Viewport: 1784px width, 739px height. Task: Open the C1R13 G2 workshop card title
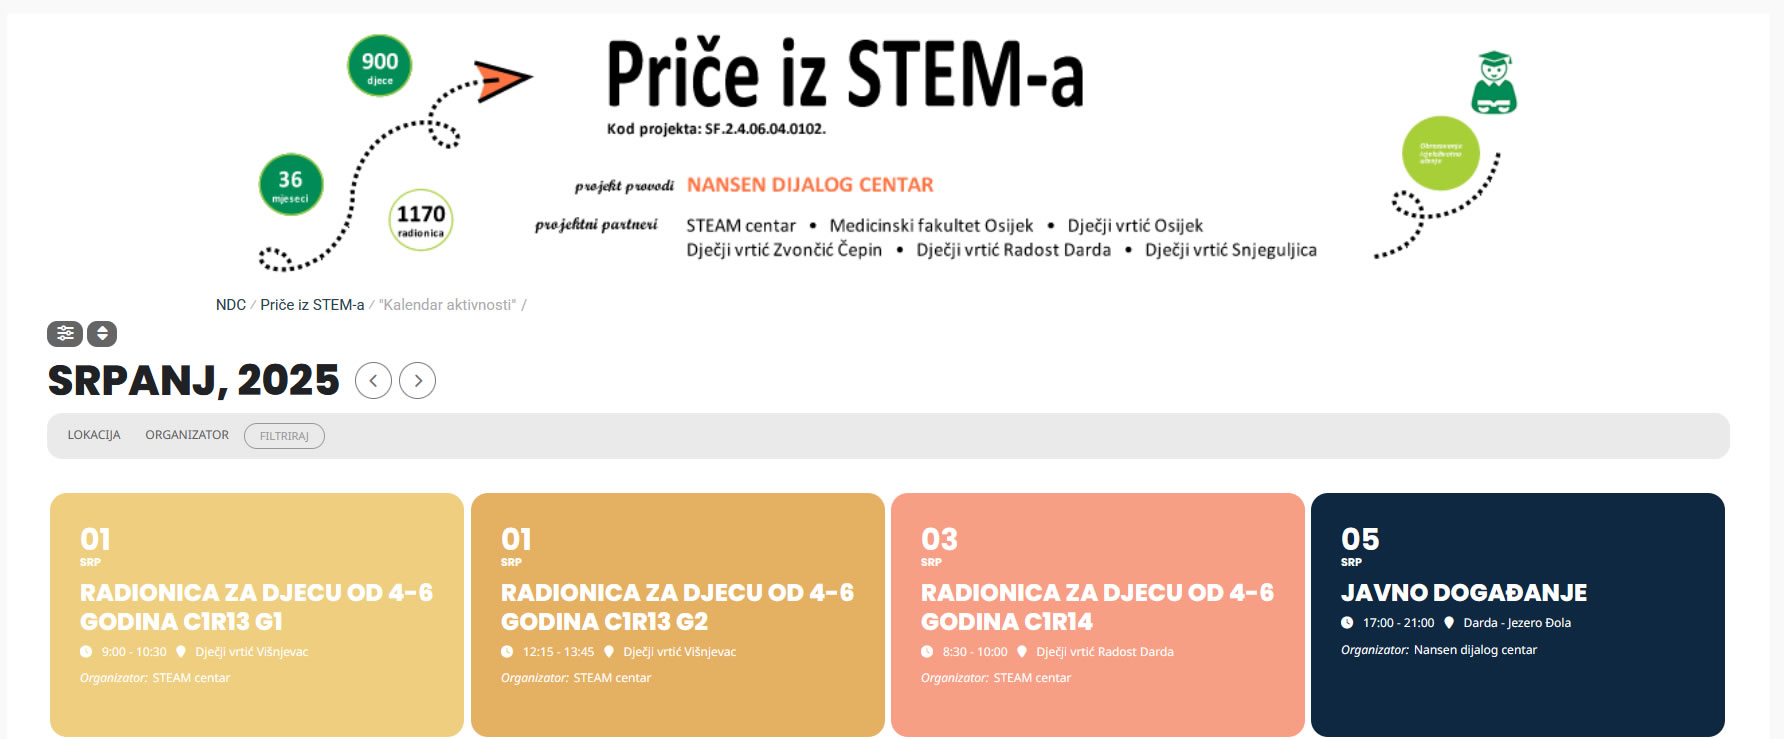point(677,607)
